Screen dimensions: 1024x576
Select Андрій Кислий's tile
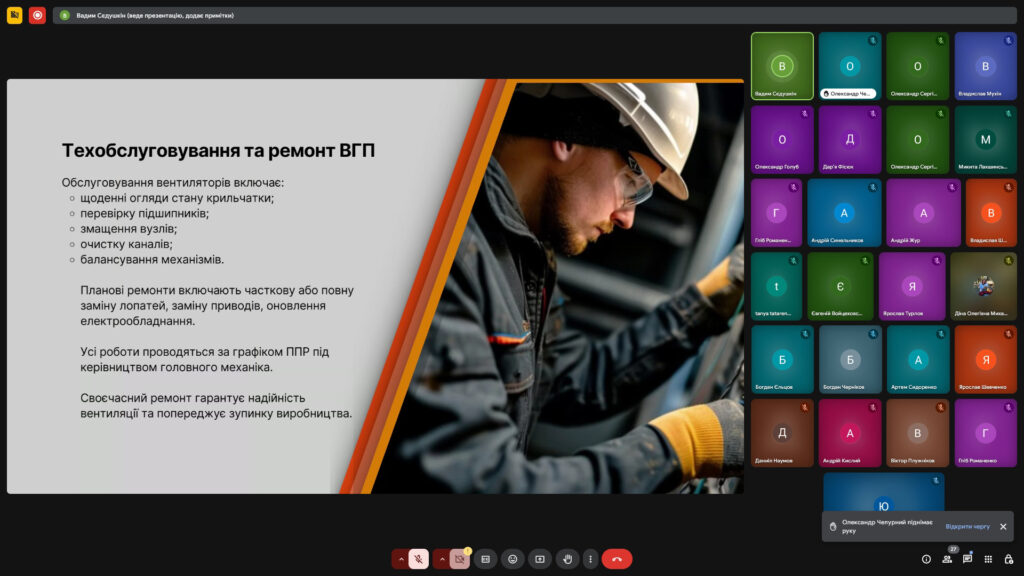pos(850,433)
